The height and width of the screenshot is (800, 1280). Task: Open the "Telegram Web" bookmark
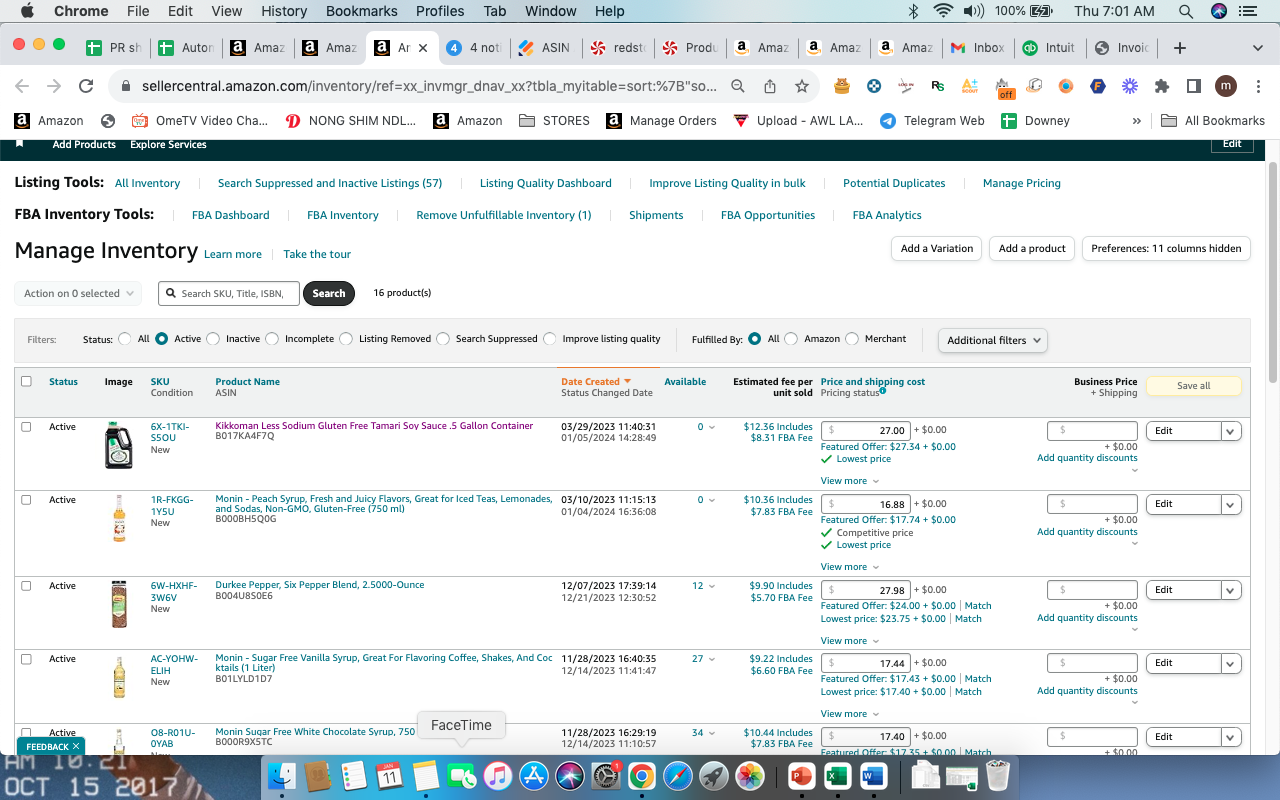point(932,120)
